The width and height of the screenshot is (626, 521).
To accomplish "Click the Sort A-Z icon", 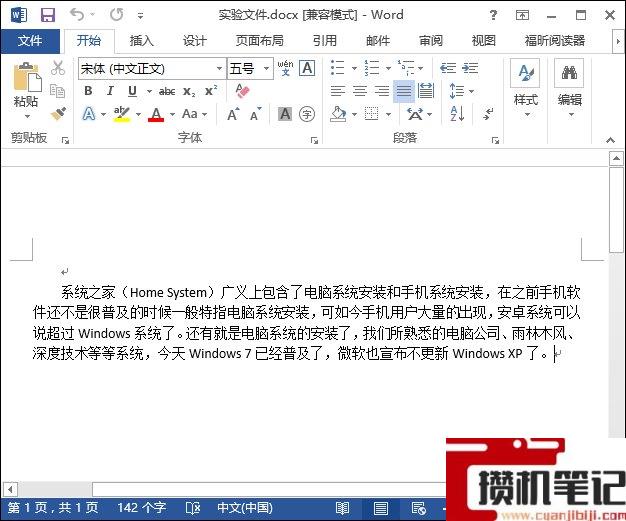I will pyautogui.click(x=457, y=114).
